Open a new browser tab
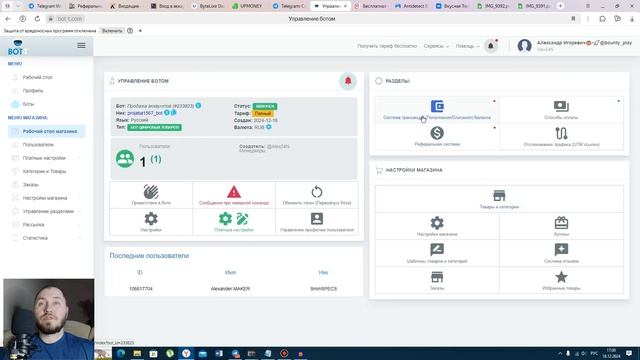Image resolution: width=640 pixels, height=360 pixels. click(560, 6)
